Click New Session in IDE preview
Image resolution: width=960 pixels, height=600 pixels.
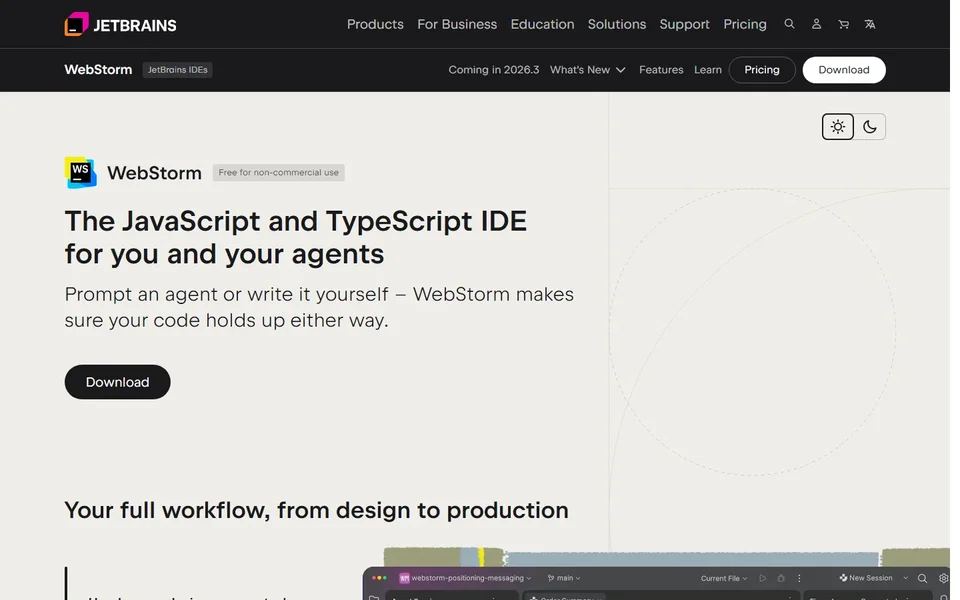tap(866, 578)
